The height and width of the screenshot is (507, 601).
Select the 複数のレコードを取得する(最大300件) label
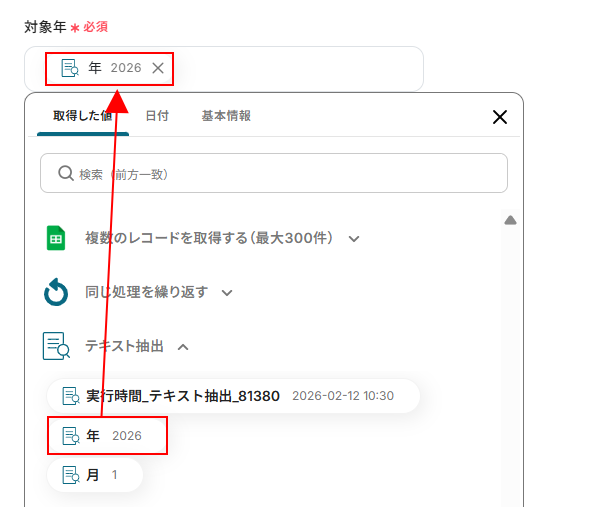[x=209, y=238]
